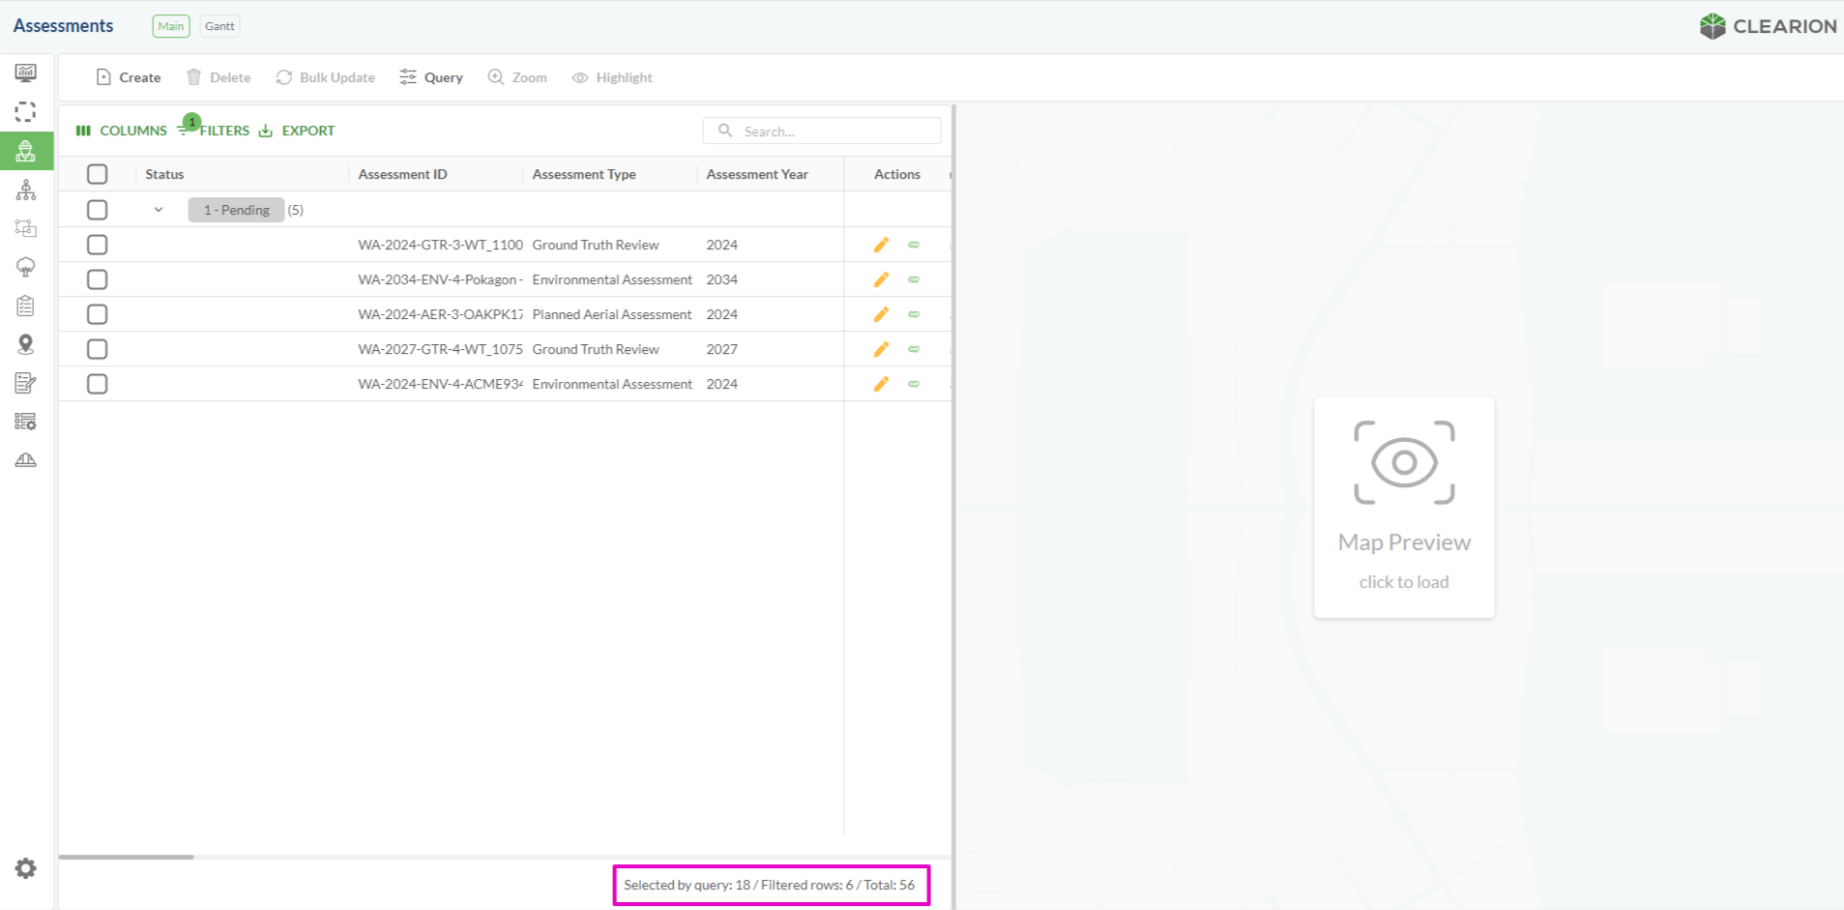Switch to the Gantt tab
1844x910 pixels.
219,26
